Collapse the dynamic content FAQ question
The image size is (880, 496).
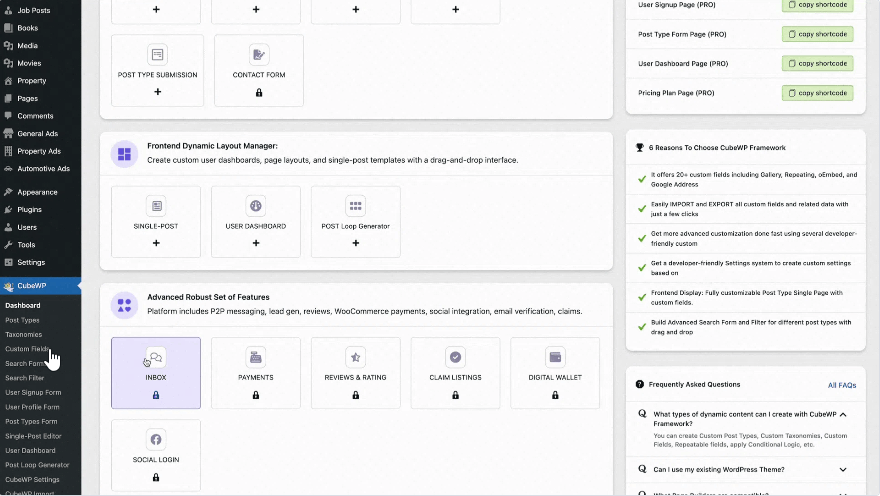(843, 414)
